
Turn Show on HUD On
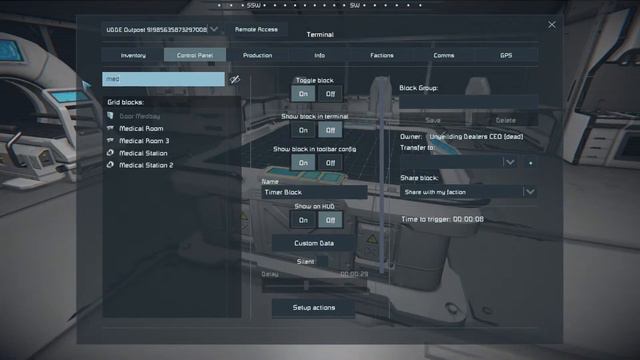point(303,220)
